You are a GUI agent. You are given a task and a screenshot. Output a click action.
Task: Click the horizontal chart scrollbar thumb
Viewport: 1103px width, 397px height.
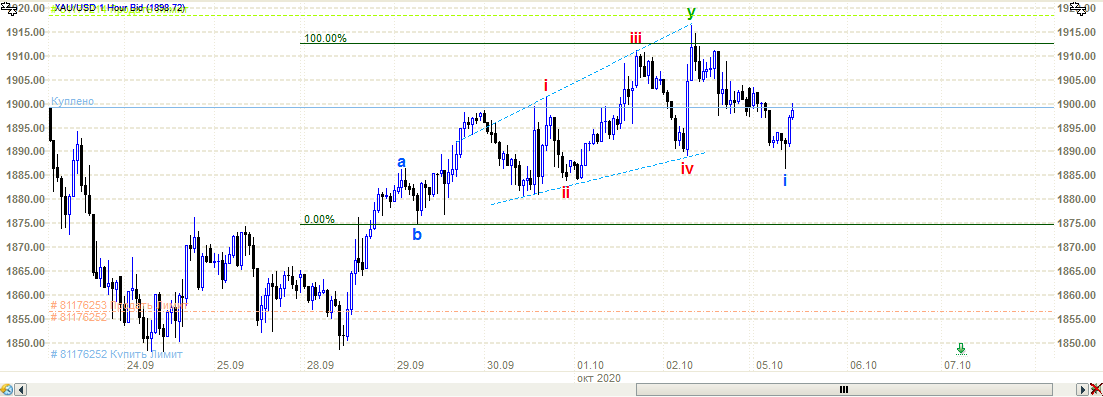(x=843, y=389)
